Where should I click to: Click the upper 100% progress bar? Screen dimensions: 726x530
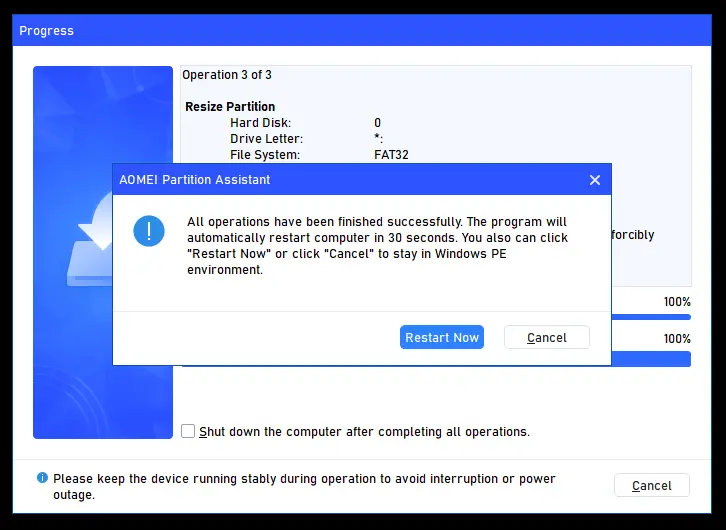point(651,317)
